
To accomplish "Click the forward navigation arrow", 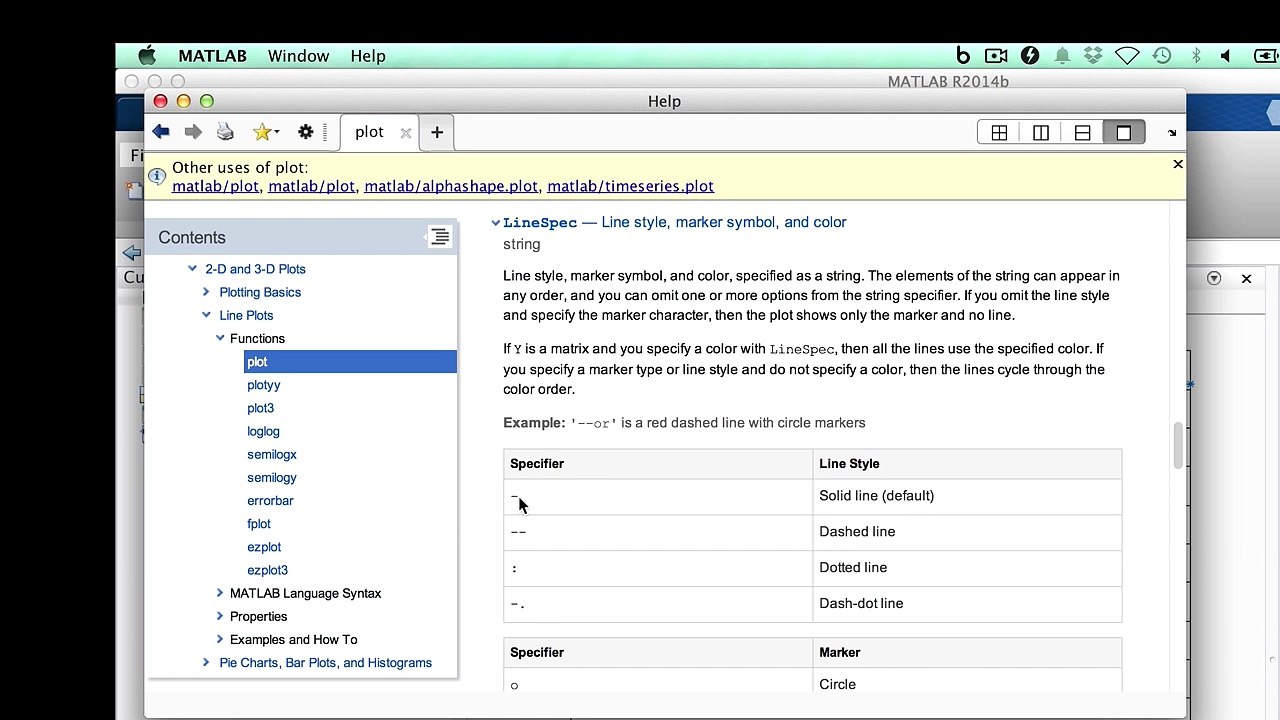I will (x=193, y=132).
